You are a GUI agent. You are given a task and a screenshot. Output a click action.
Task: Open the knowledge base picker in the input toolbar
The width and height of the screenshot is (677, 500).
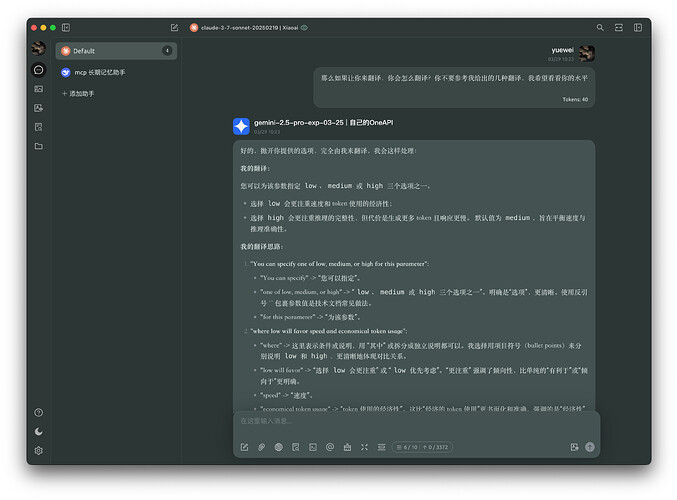click(x=296, y=447)
